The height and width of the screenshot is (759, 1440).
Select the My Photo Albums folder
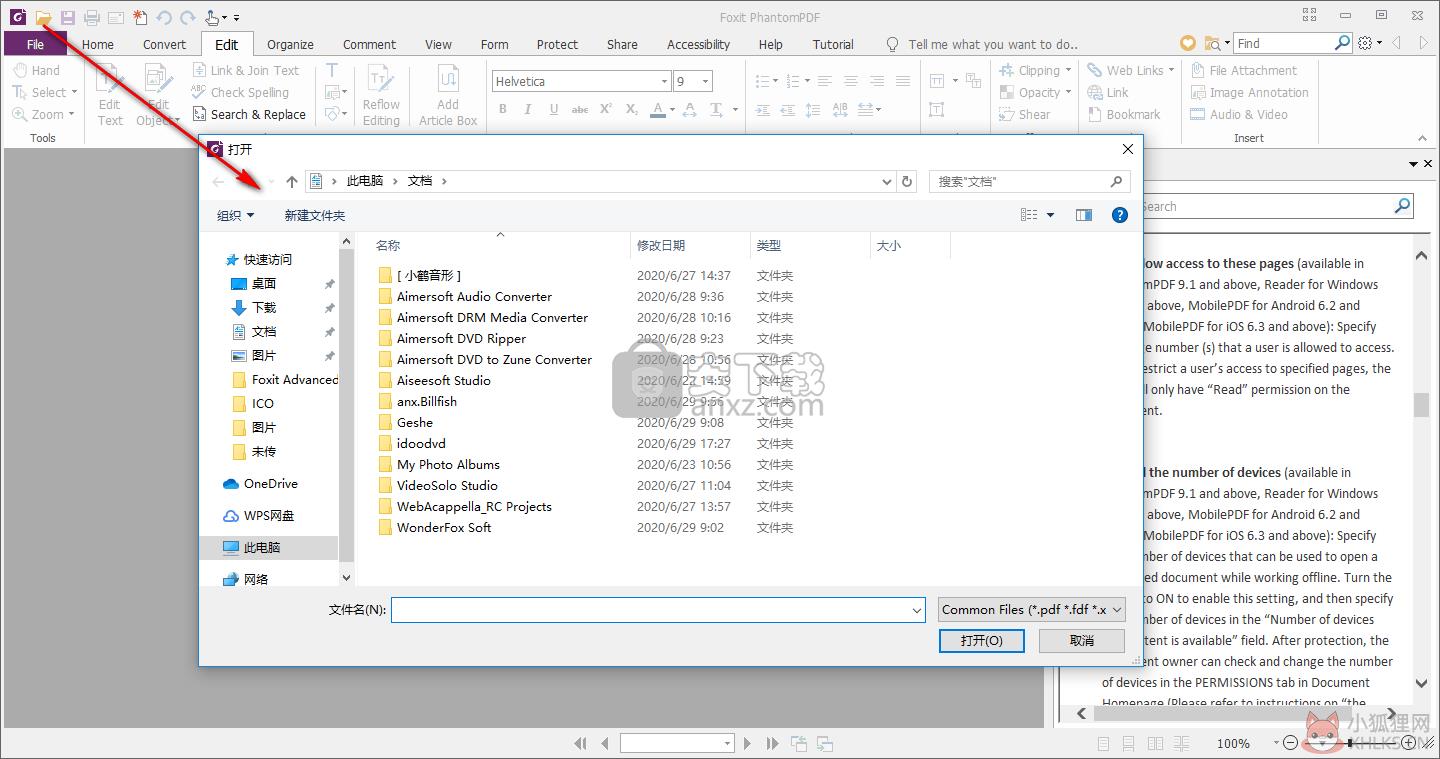[x=439, y=464]
